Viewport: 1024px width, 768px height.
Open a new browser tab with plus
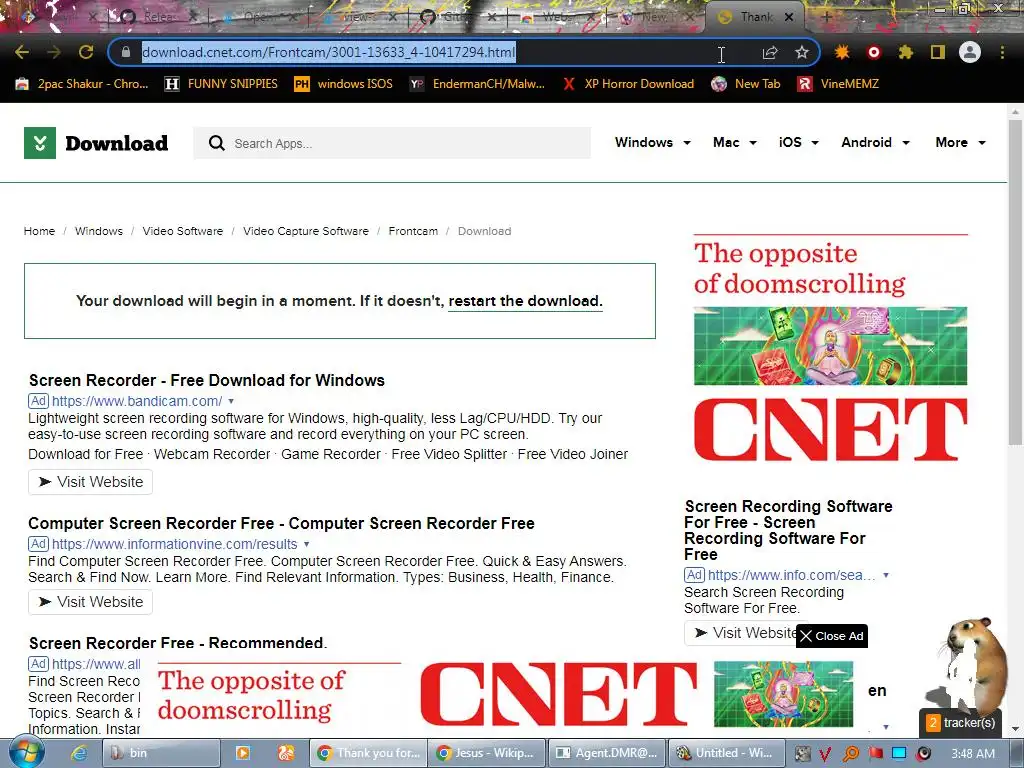[x=826, y=17]
